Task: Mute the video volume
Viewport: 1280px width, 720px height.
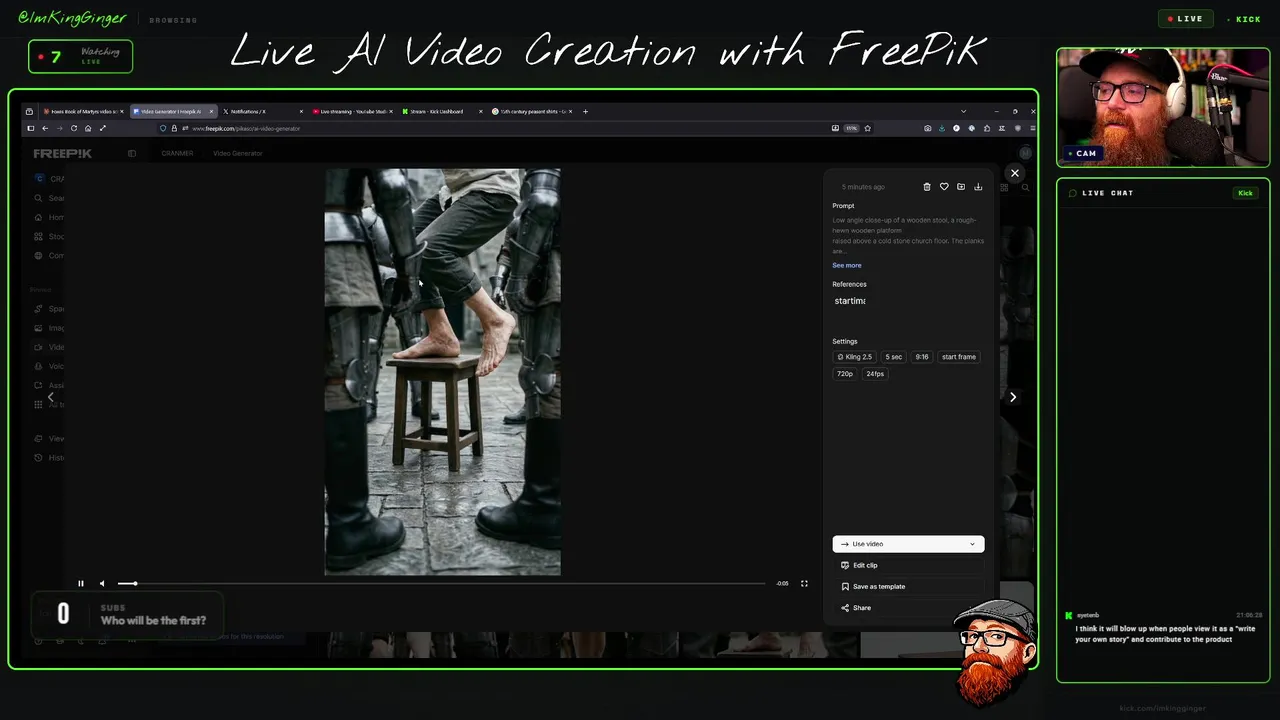Action: 101,583
